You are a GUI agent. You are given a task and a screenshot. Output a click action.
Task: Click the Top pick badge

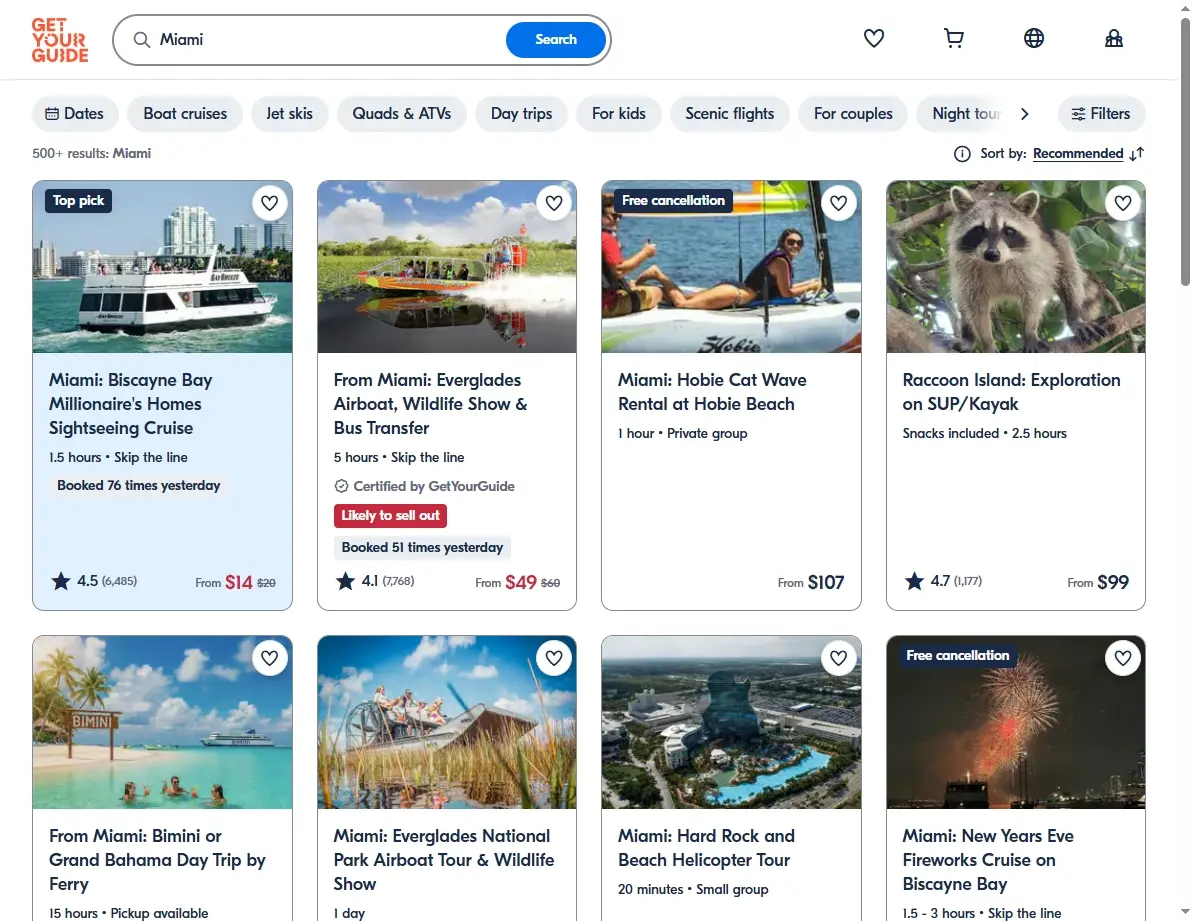(78, 201)
